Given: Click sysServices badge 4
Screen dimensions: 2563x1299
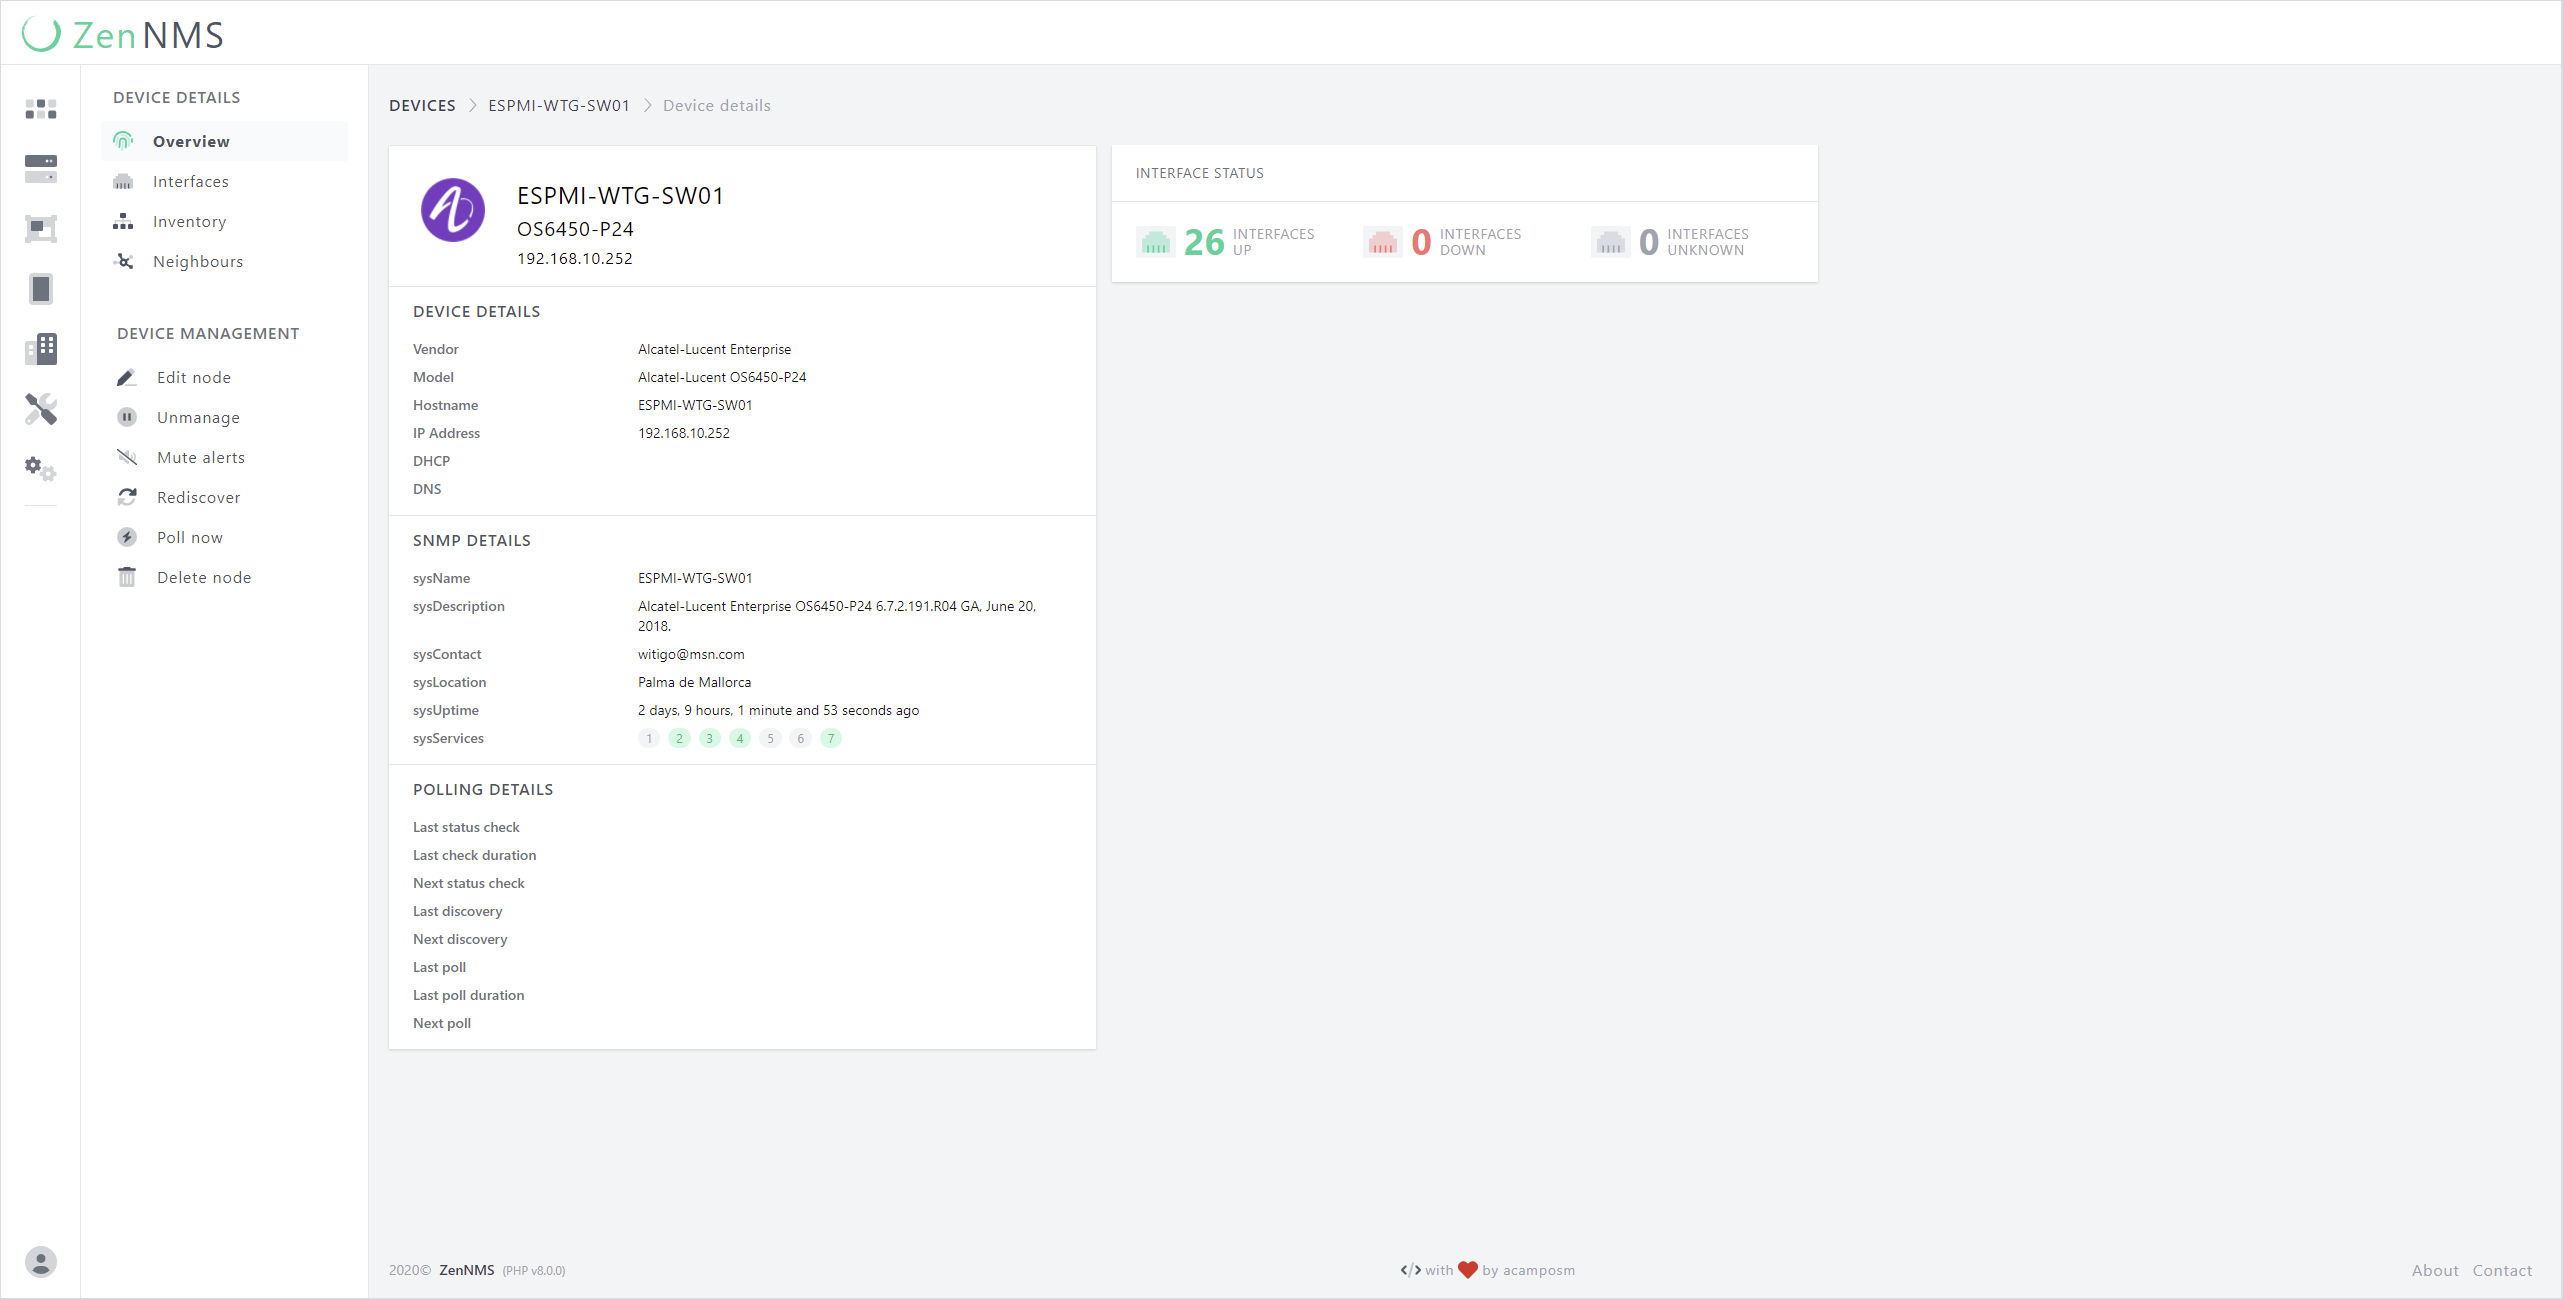Looking at the screenshot, I should coord(740,738).
